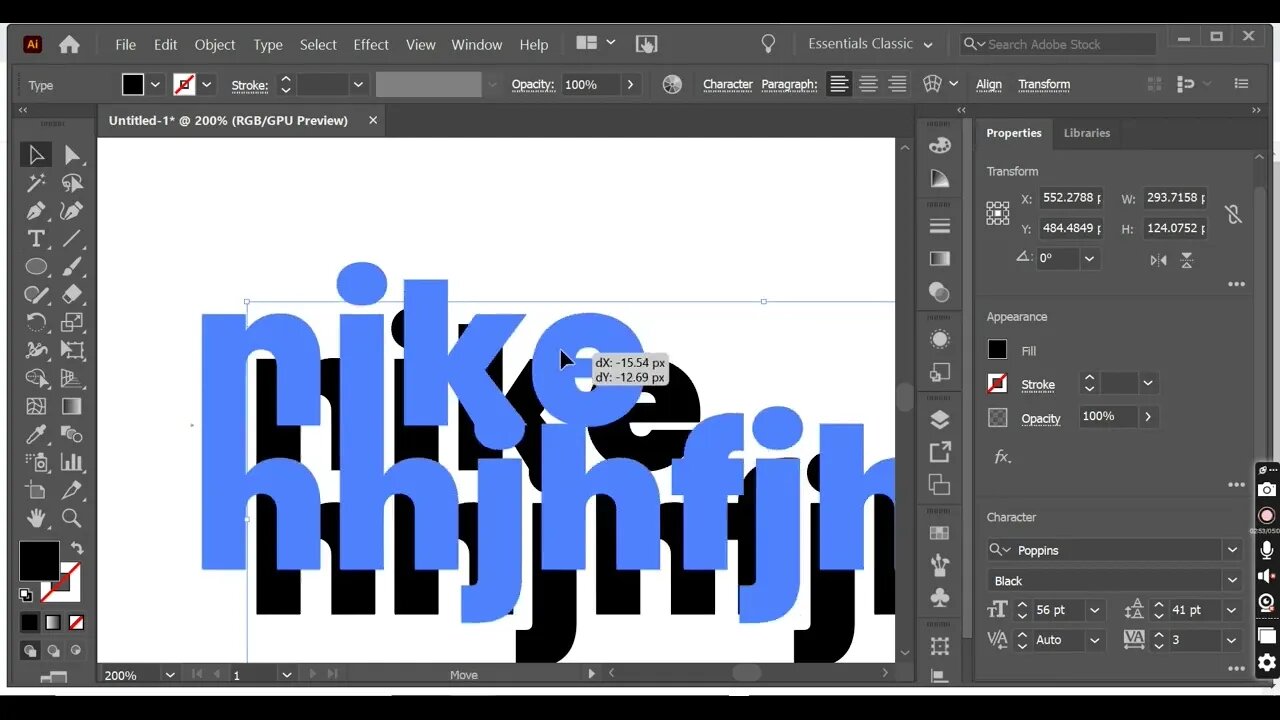1280x720 pixels.
Task: Expand the rotation angle dropdown
Action: point(1090,258)
